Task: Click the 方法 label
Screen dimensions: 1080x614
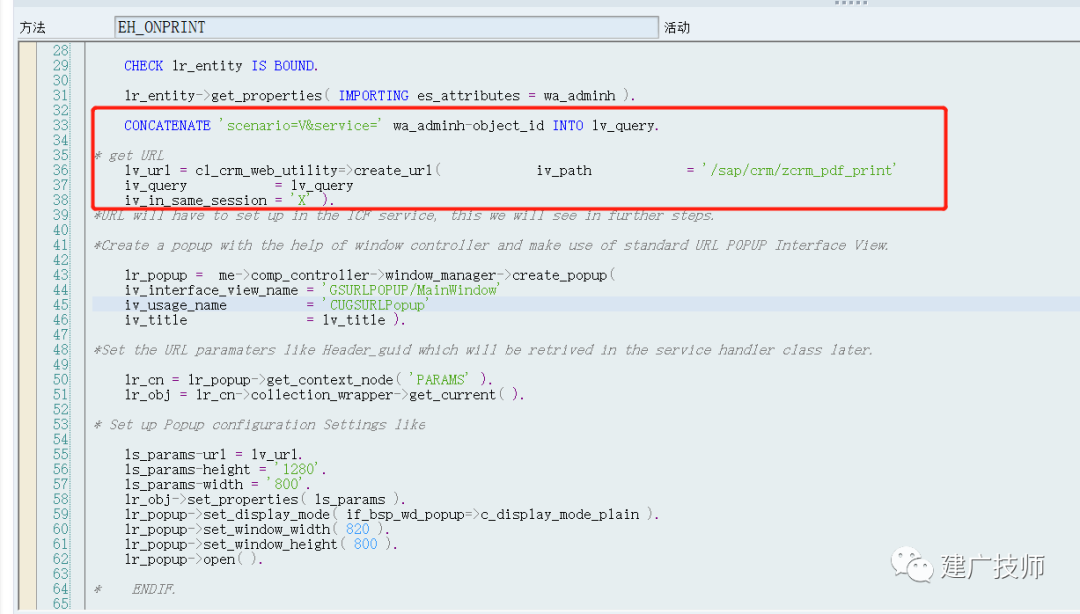Action: tap(32, 28)
